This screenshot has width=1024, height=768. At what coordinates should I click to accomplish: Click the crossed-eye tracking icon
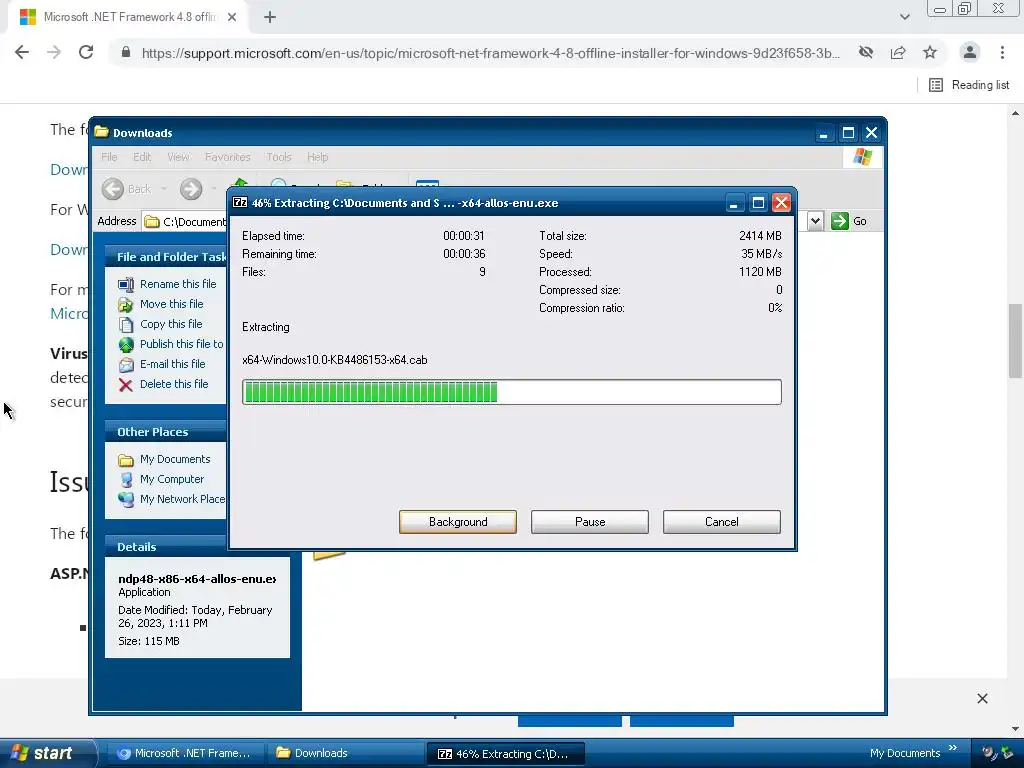[866, 52]
